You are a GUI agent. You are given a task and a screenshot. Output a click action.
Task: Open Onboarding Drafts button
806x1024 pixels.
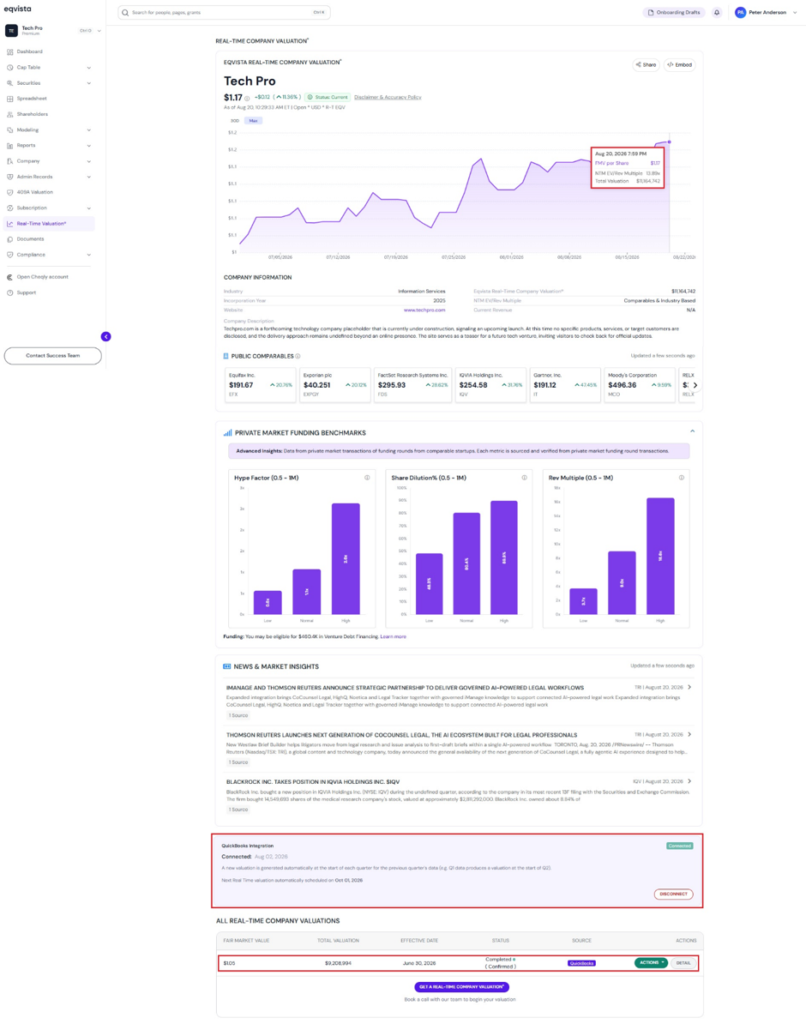point(674,12)
